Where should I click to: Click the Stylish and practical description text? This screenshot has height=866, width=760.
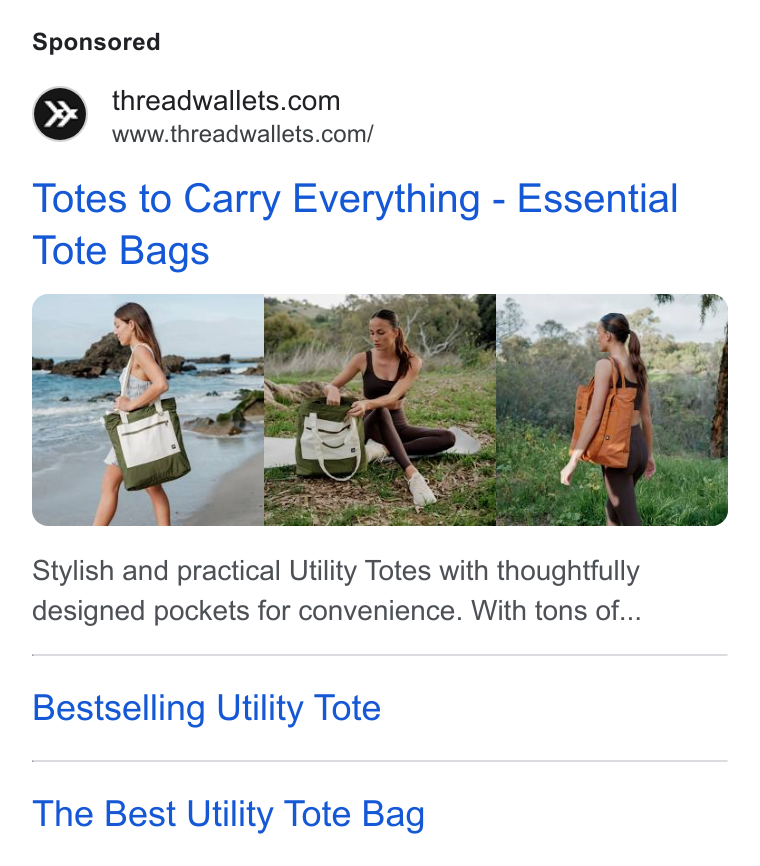point(337,591)
